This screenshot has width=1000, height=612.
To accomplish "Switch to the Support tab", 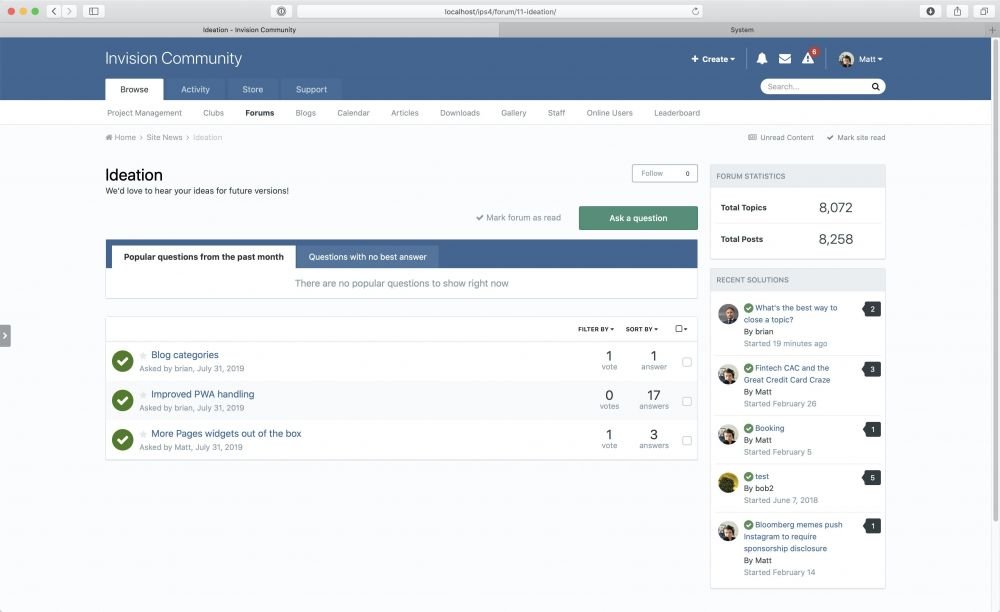I will [311, 89].
